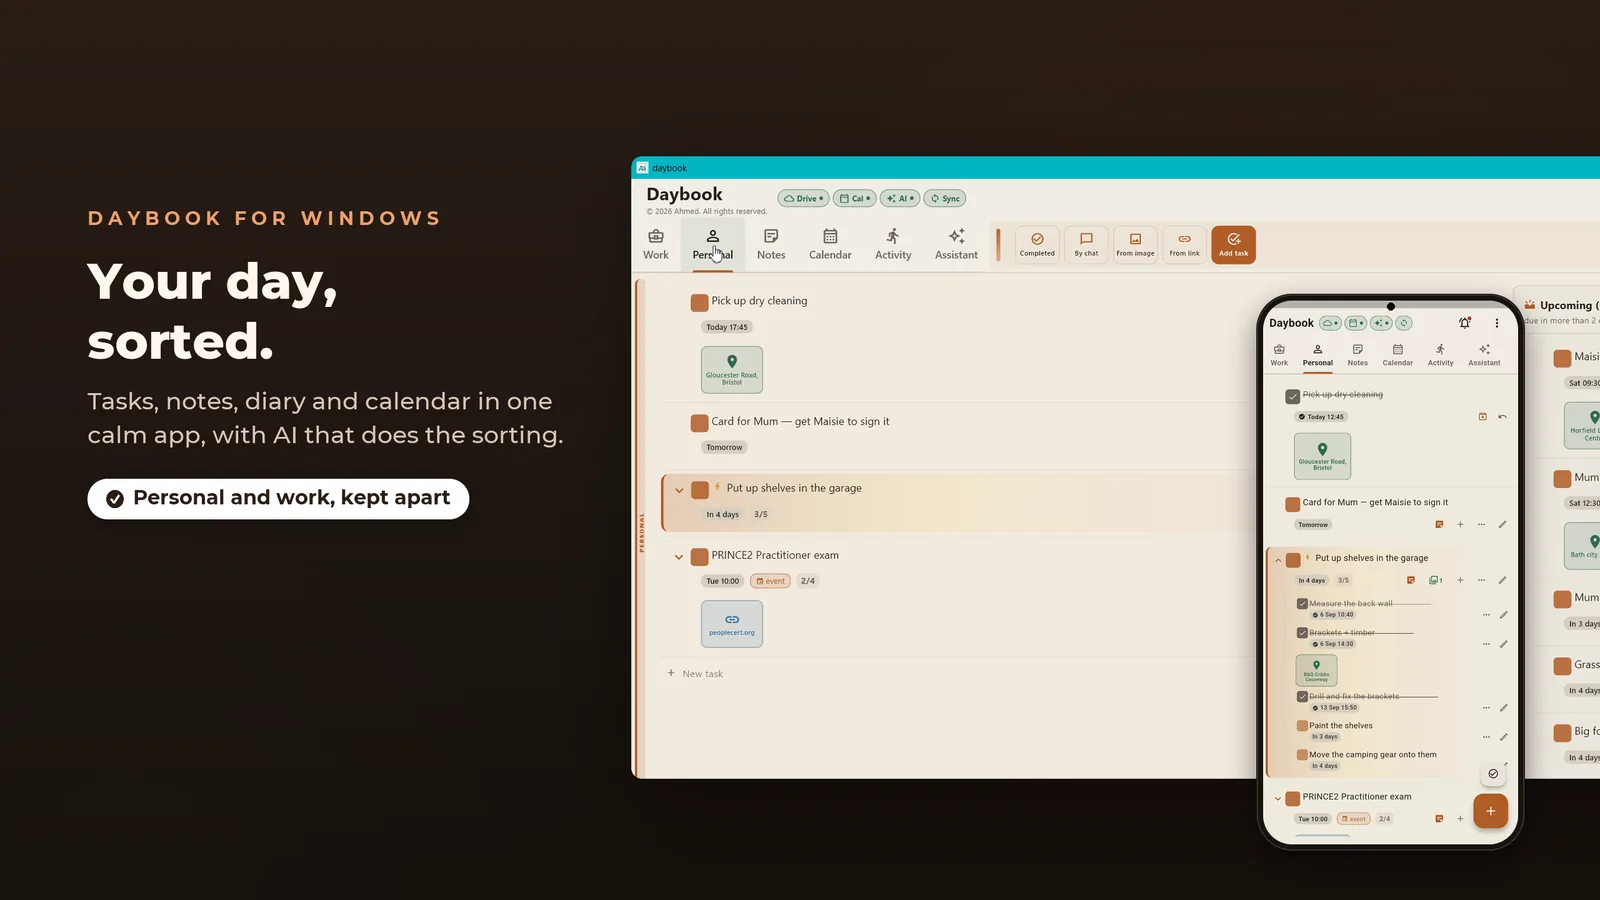Uncheck Measure the back wall subtask
This screenshot has width=1600, height=900.
tap(1302, 604)
